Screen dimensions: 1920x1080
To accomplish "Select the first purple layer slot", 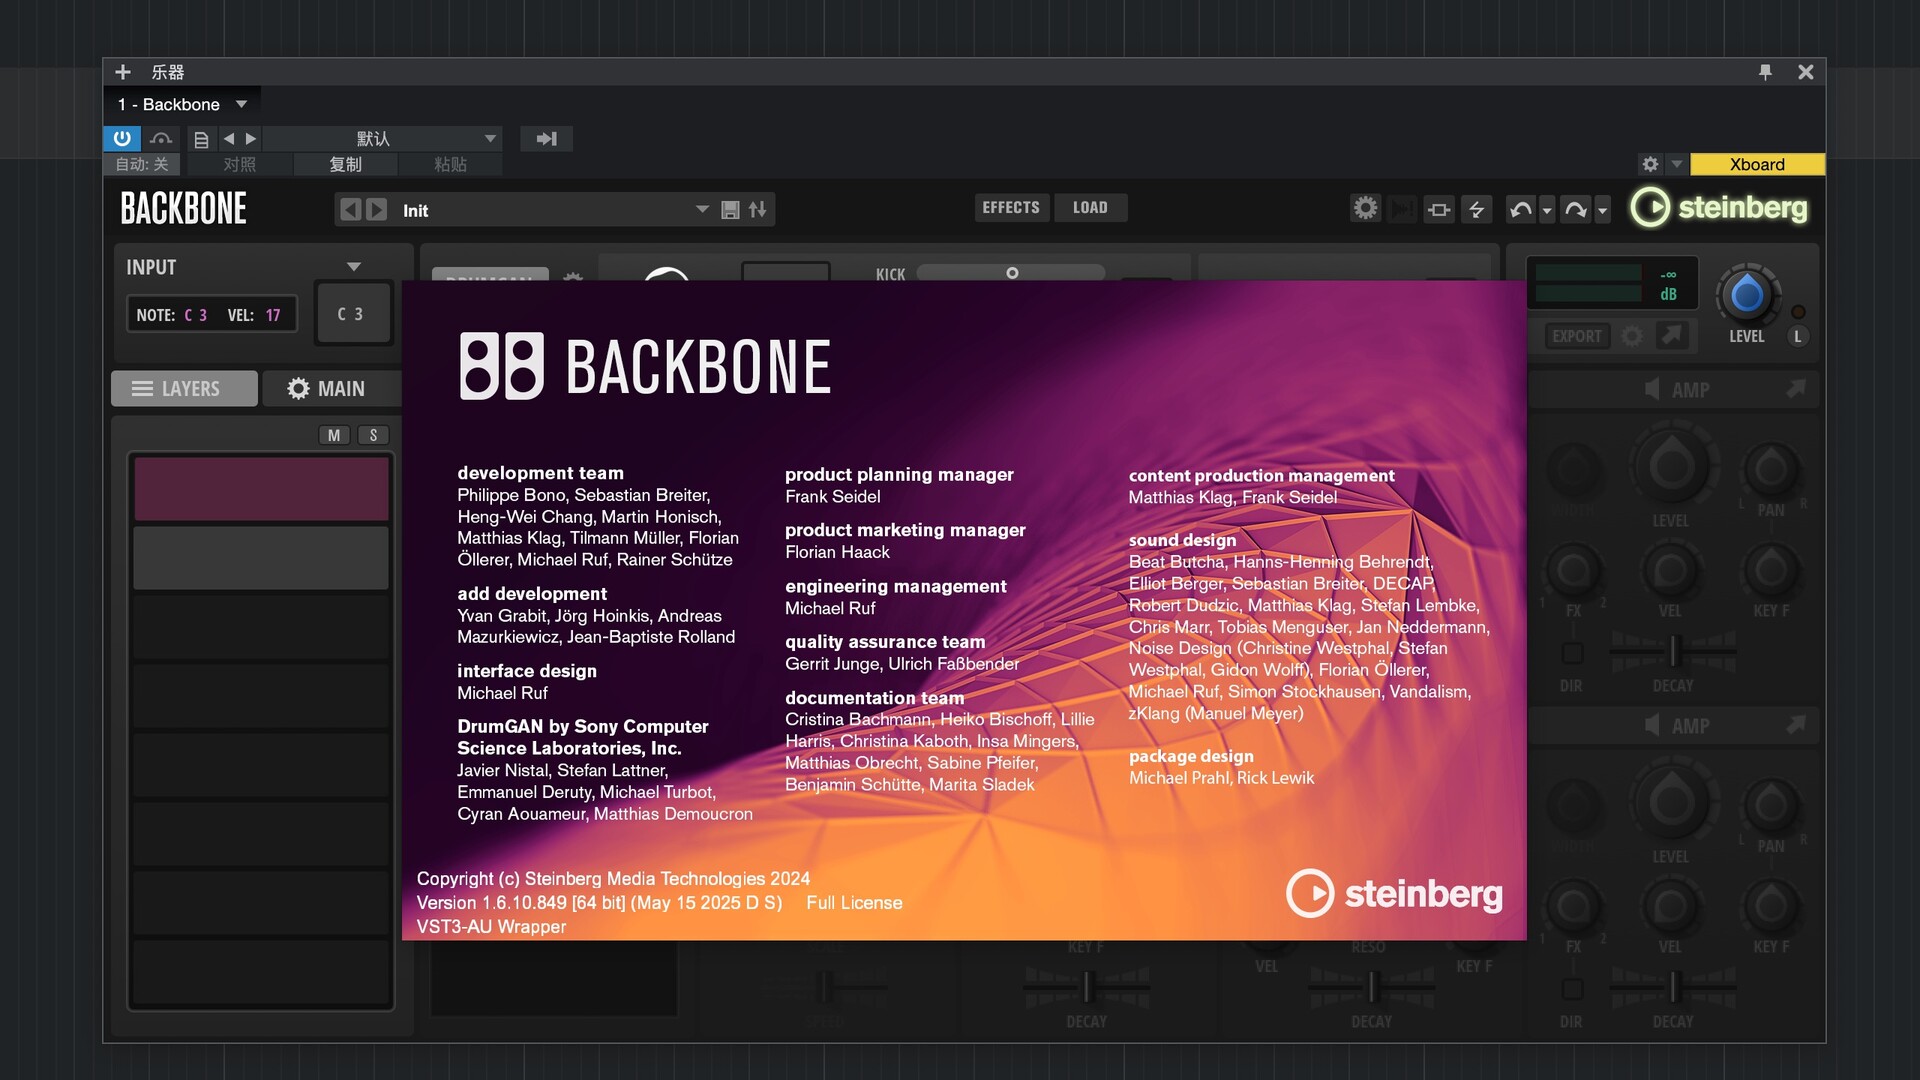I will click(x=261, y=489).
